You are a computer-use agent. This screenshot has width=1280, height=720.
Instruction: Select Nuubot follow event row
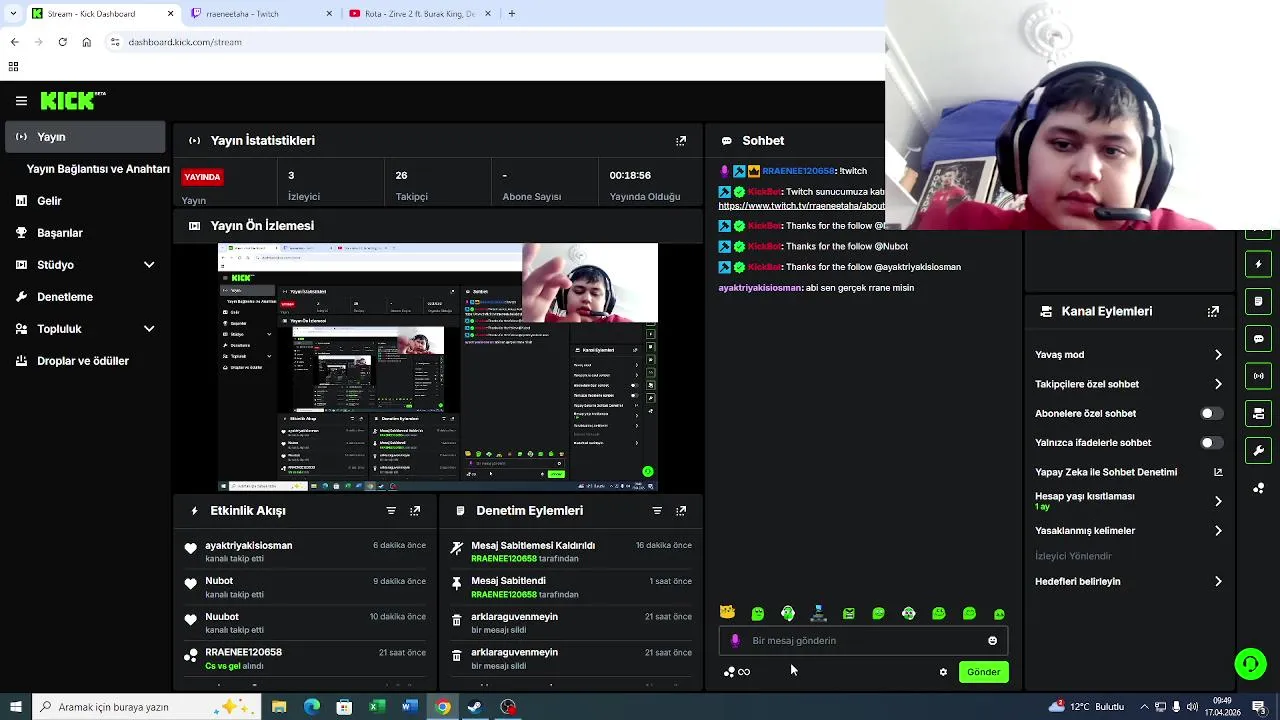pos(306,623)
